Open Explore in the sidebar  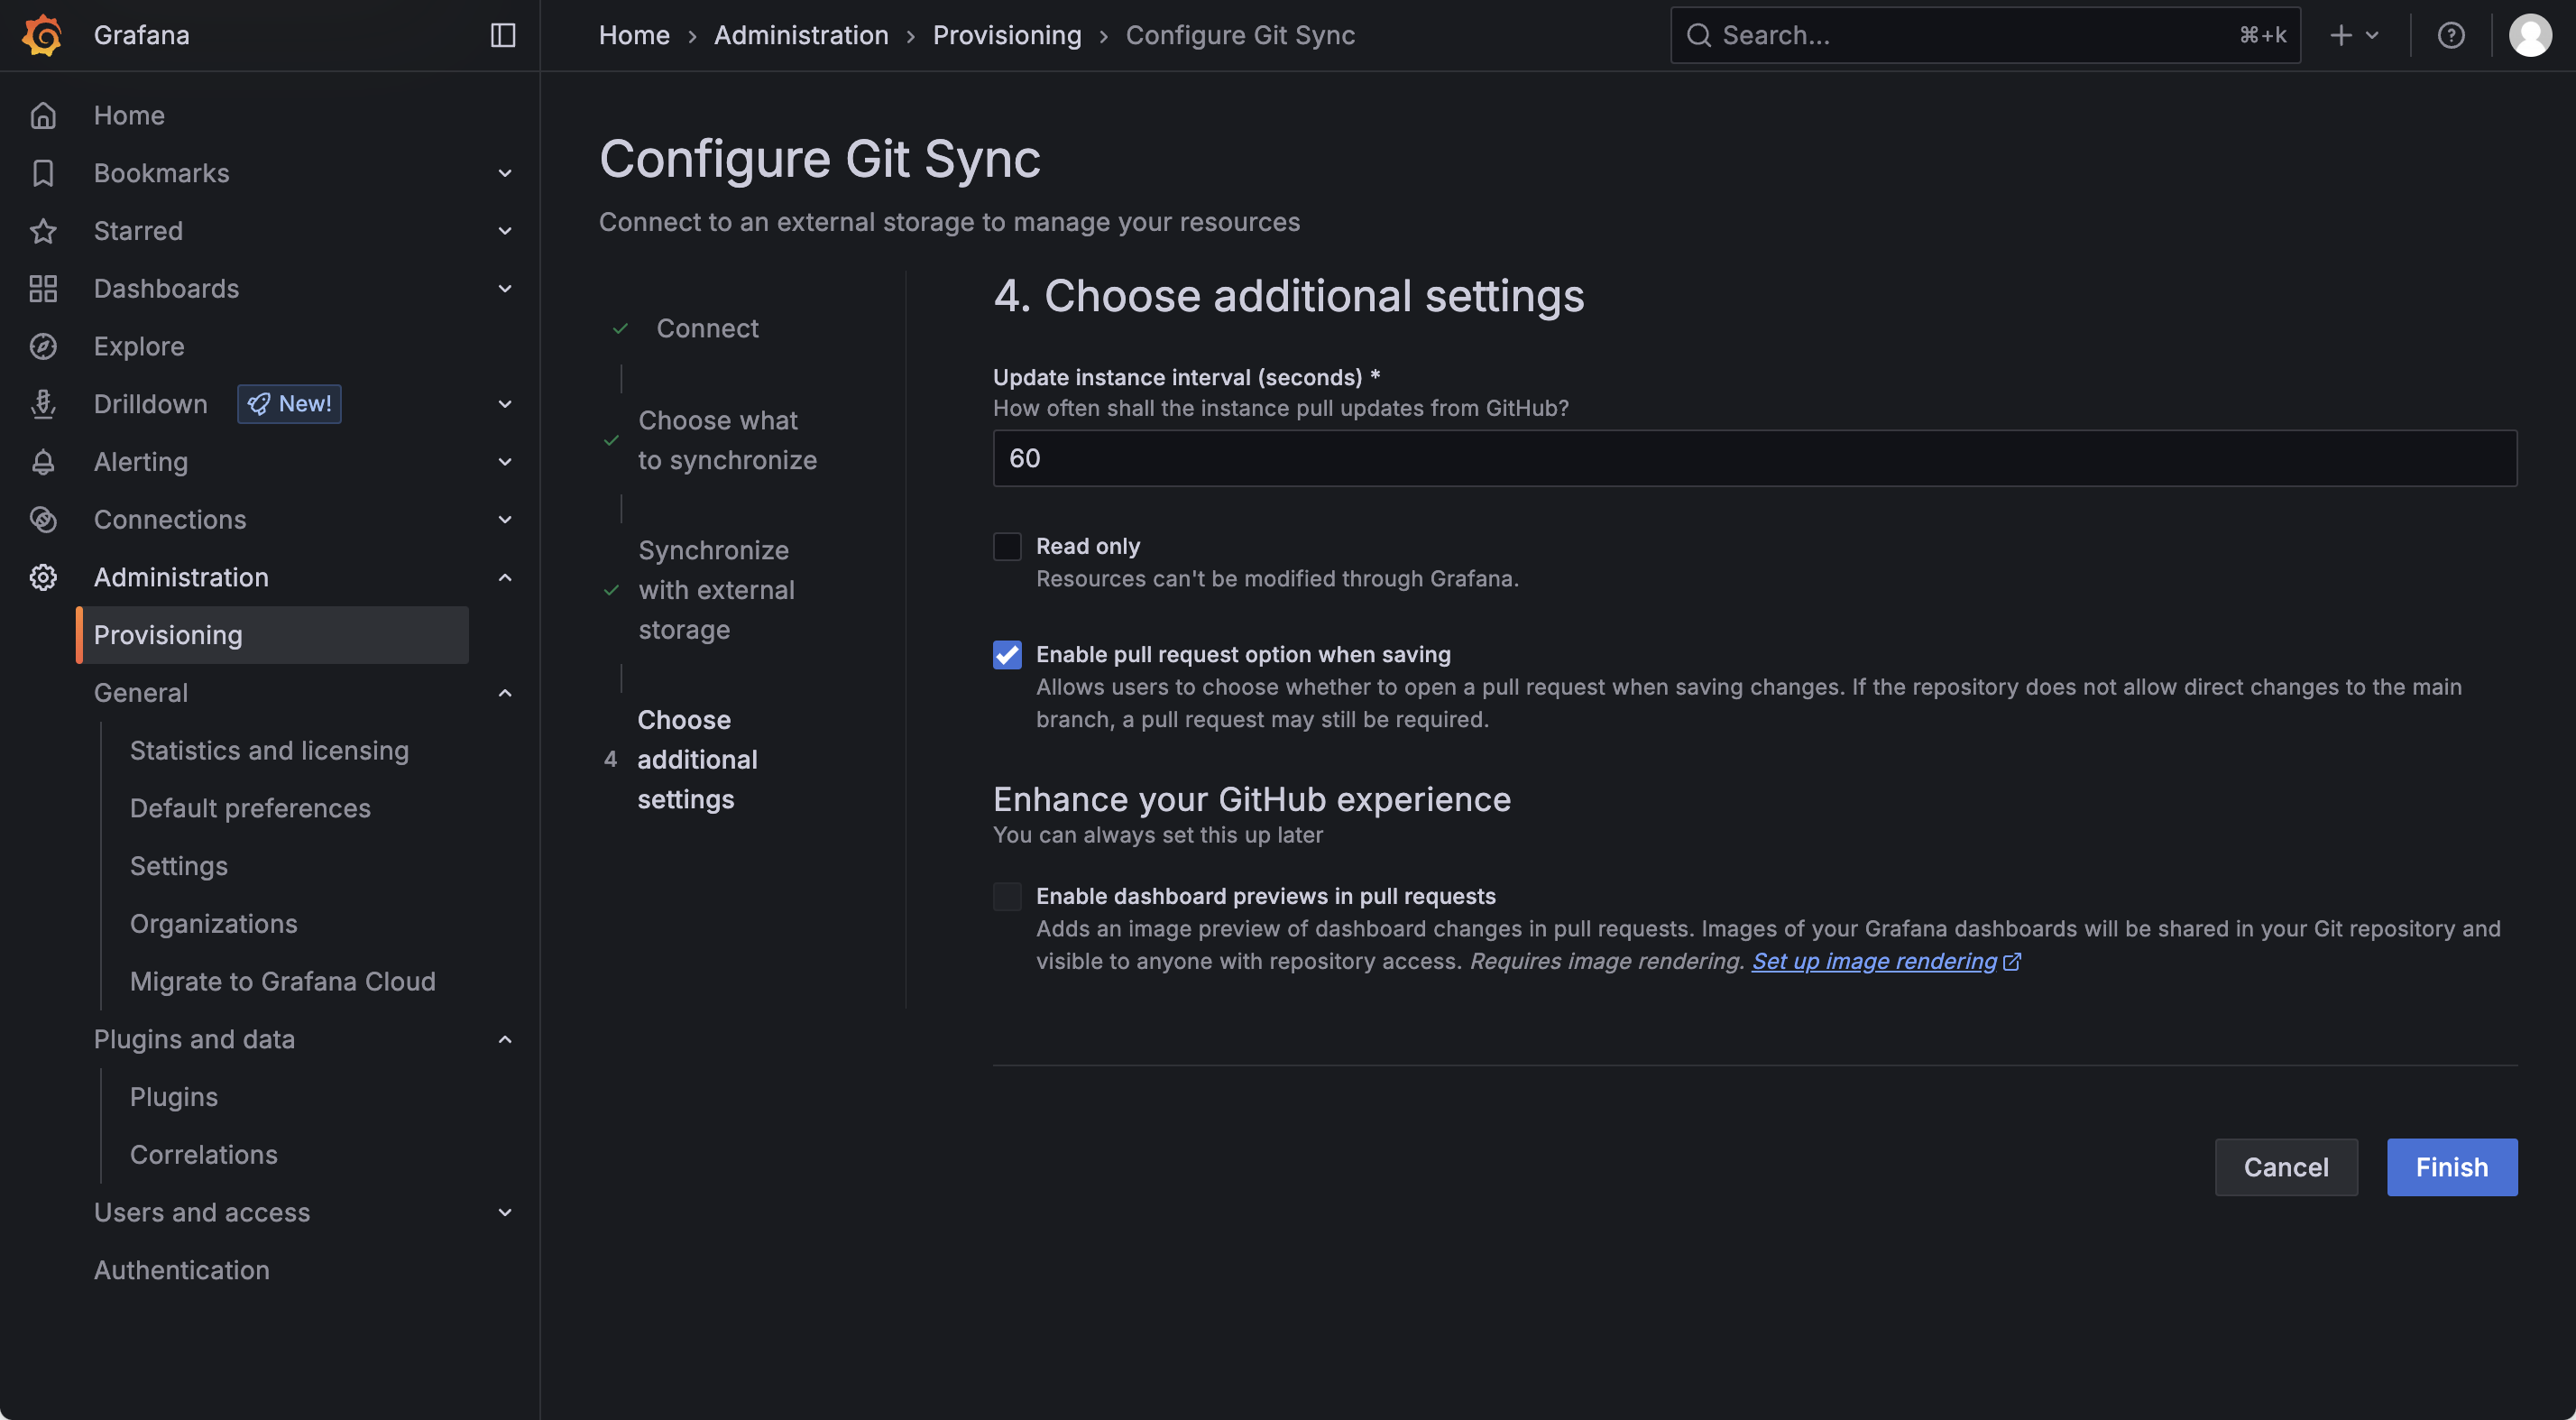click(139, 346)
